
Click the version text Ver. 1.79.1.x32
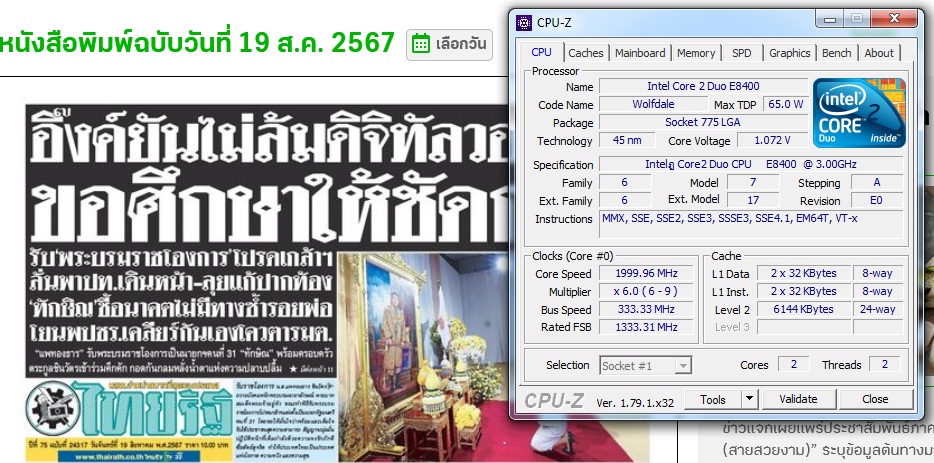(635, 403)
